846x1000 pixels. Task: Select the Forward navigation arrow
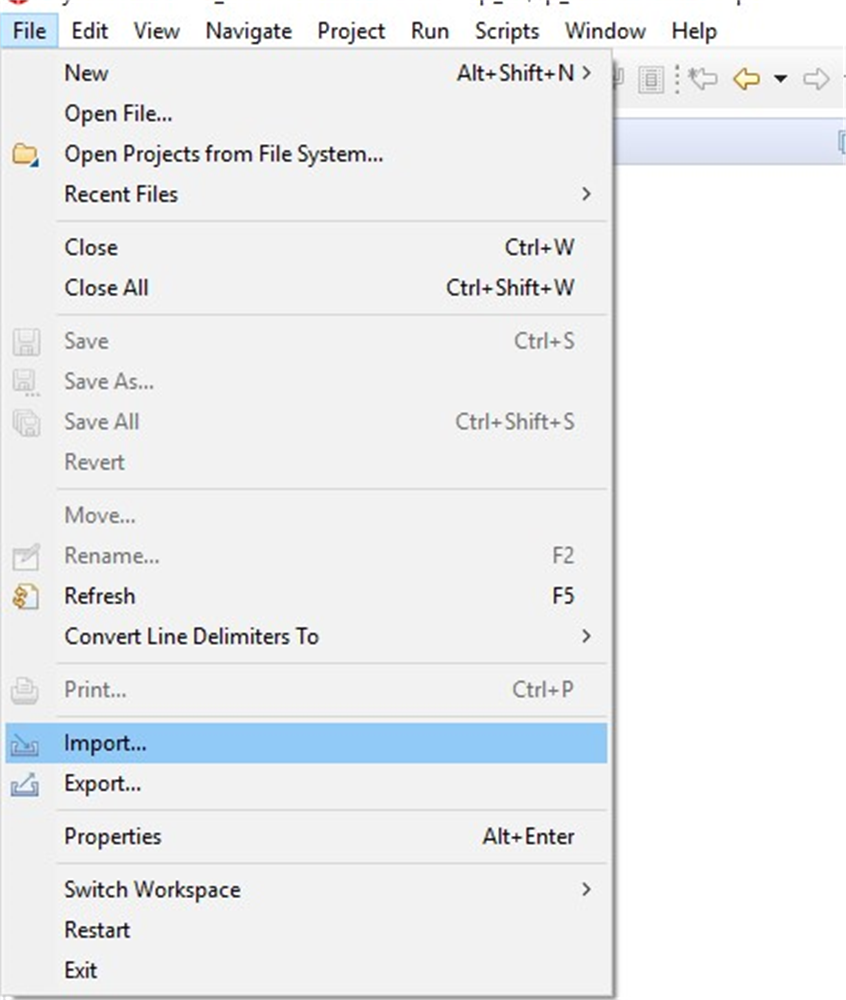coord(815,78)
